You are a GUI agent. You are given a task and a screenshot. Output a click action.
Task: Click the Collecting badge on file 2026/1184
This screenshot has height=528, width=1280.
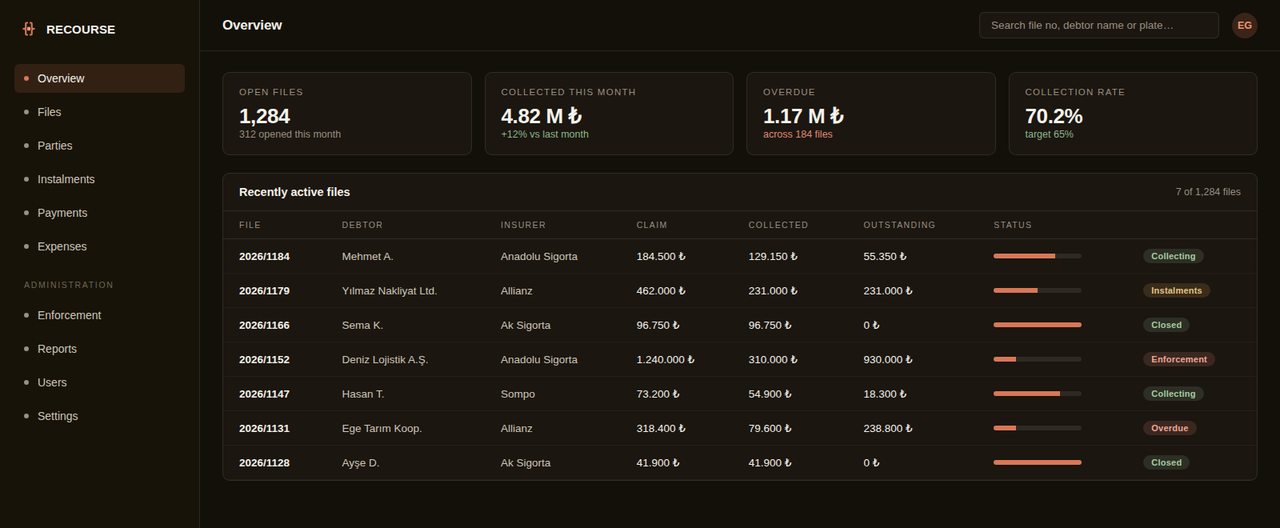click(x=1173, y=256)
